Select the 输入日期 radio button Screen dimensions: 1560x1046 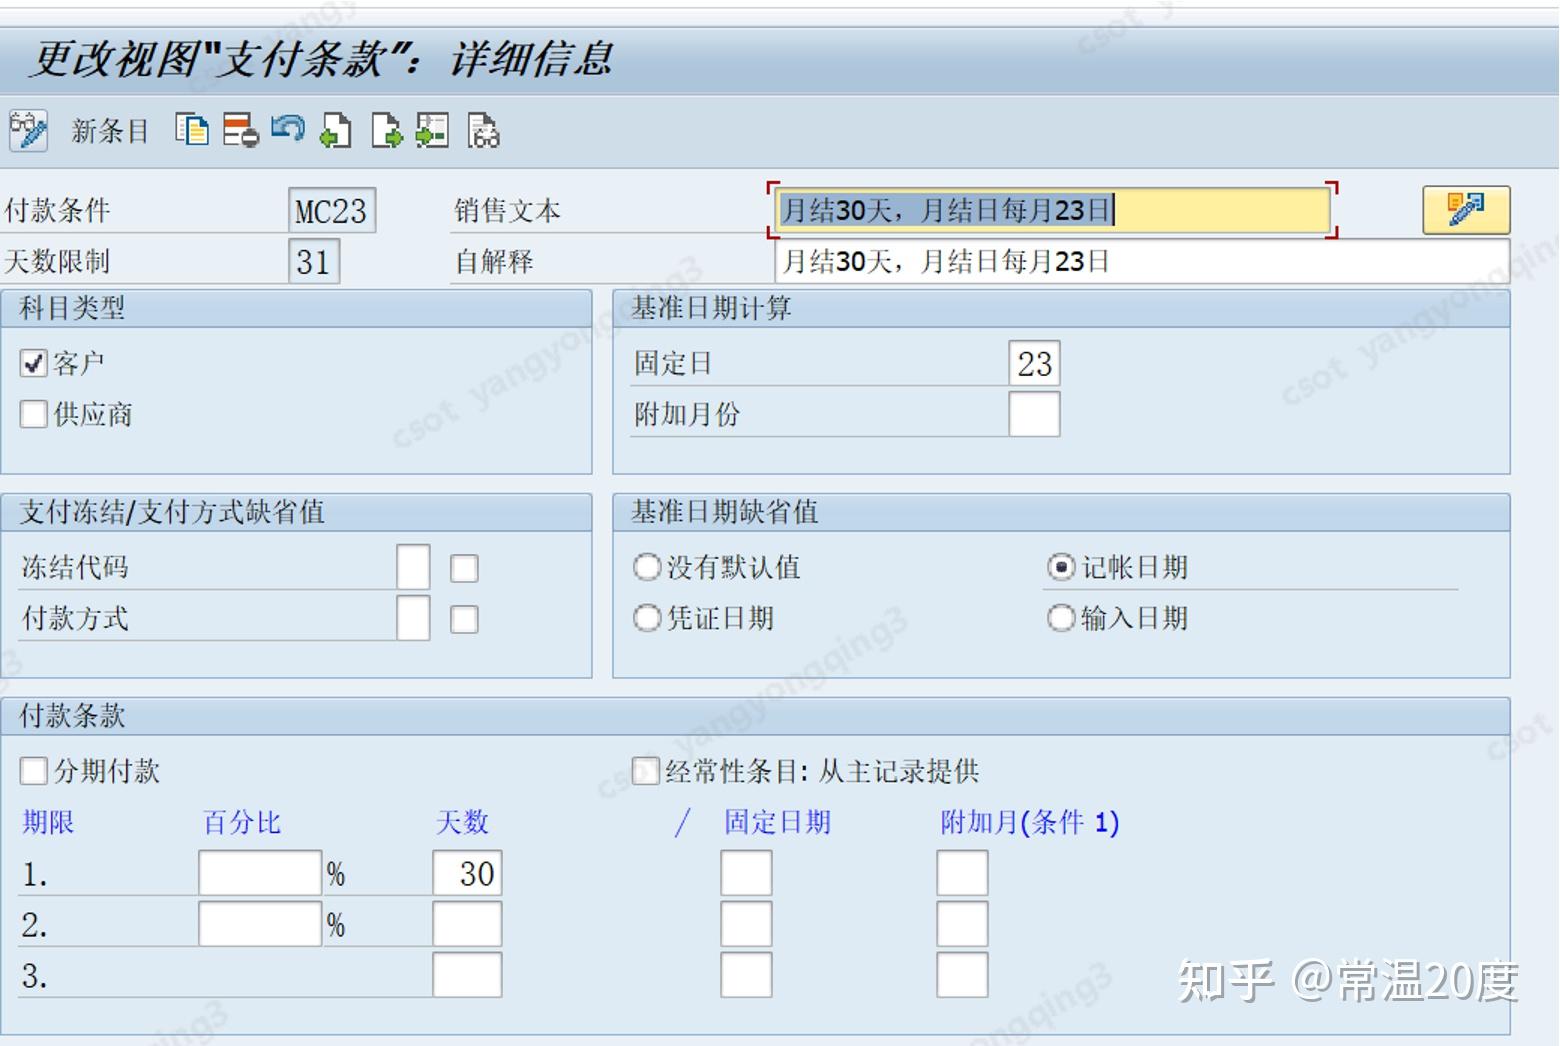point(1060,619)
